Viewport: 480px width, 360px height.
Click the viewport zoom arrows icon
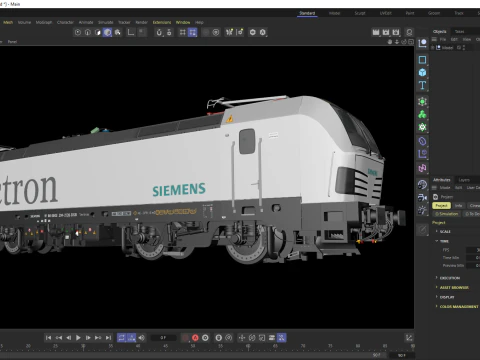coord(397,42)
